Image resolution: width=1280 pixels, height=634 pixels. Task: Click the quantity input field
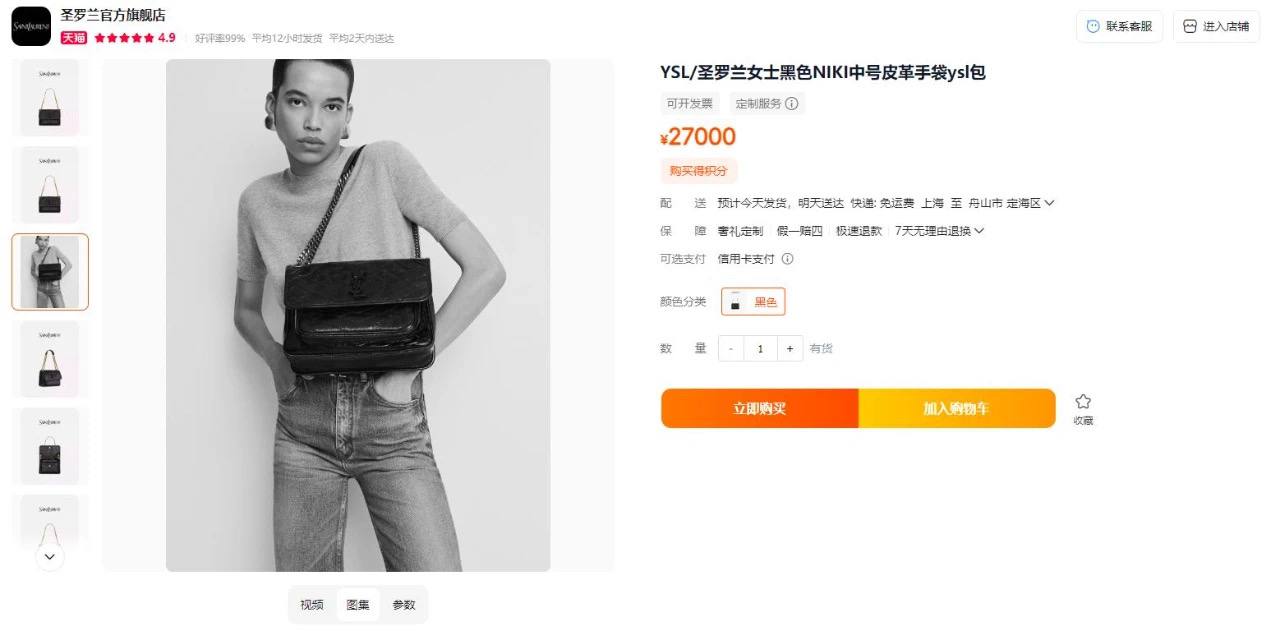(x=760, y=348)
